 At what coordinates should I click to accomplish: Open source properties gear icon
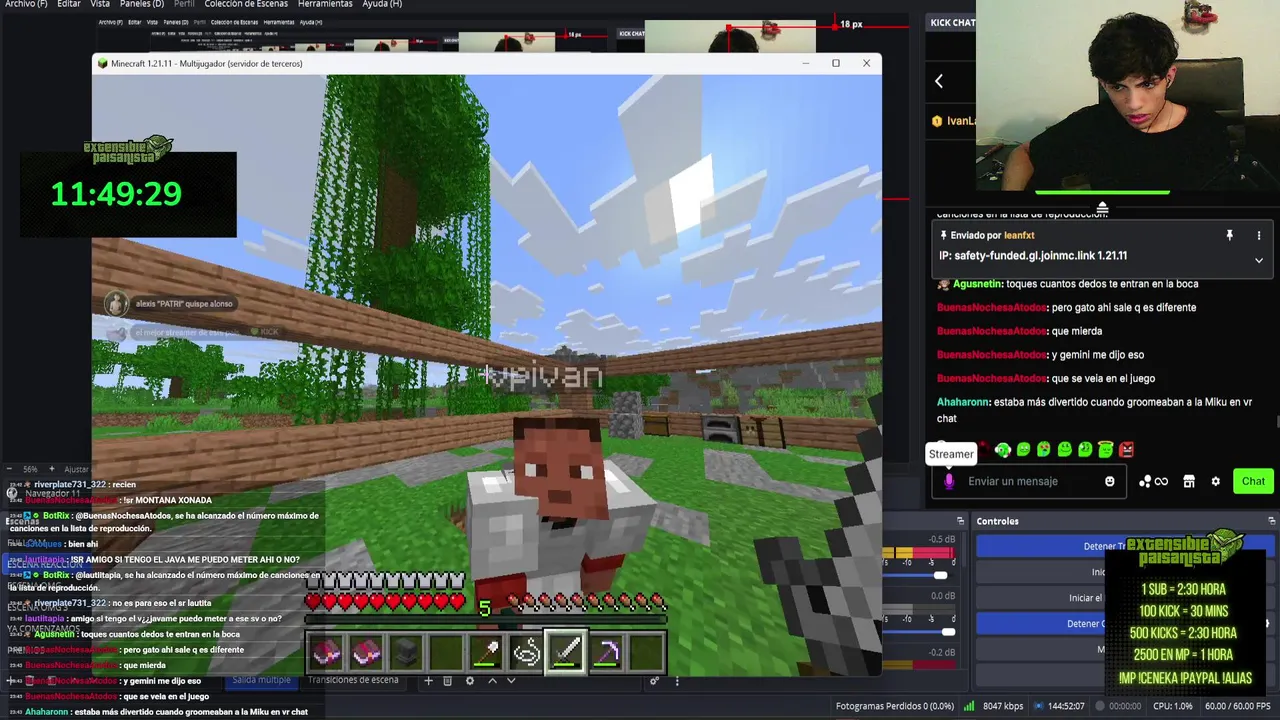coord(470,681)
